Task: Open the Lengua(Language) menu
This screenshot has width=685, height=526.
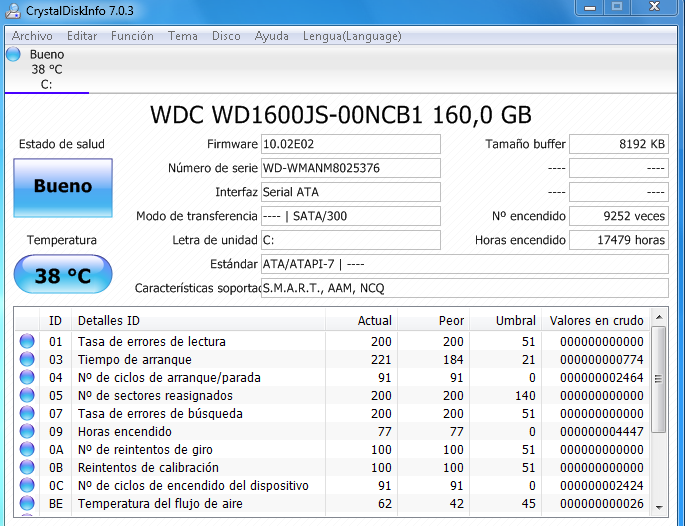Action: coord(352,36)
